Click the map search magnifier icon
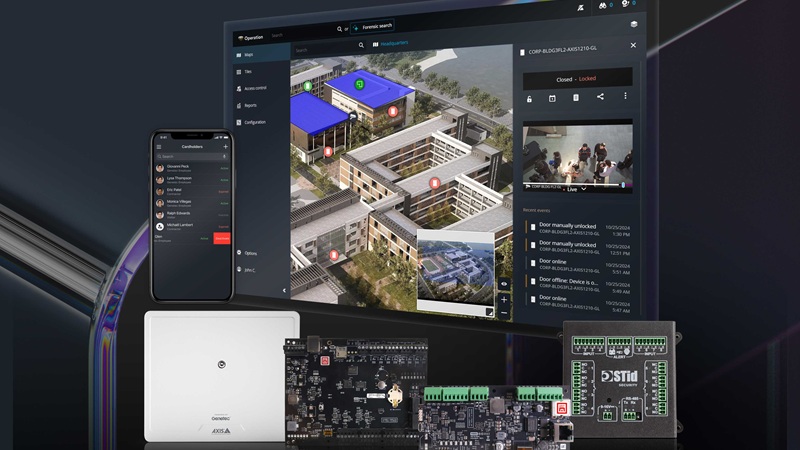800x450 pixels. (x=361, y=45)
